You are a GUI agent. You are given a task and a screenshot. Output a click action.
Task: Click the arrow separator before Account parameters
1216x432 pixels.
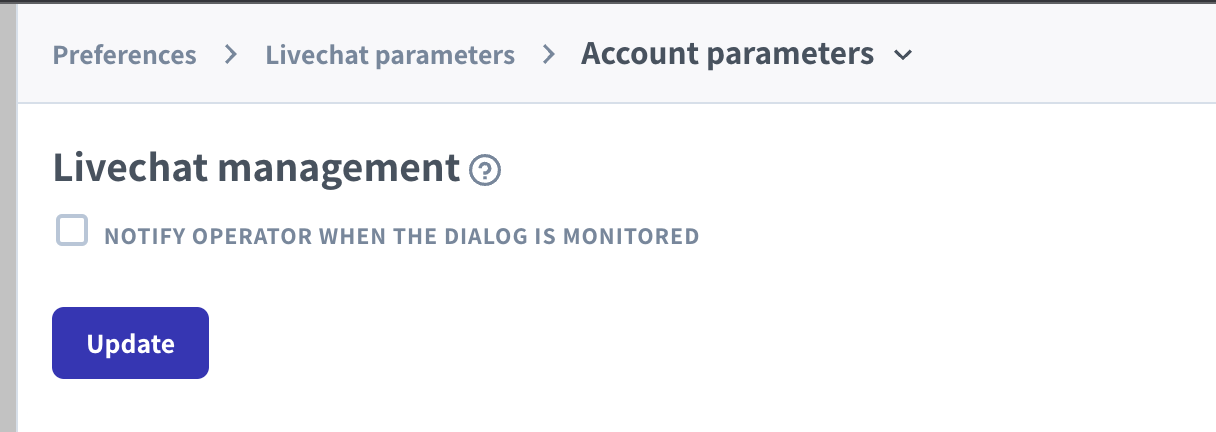[548, 55]
